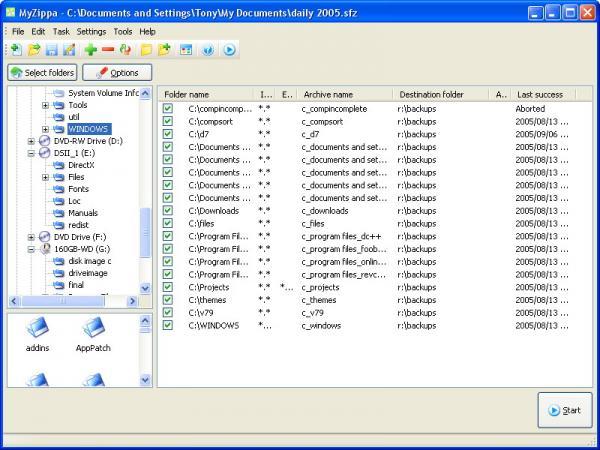This screenshot has height=450, width=600.
Task: Uncheck the C:\Downloads folder checkbox
Action: [168, 211]
